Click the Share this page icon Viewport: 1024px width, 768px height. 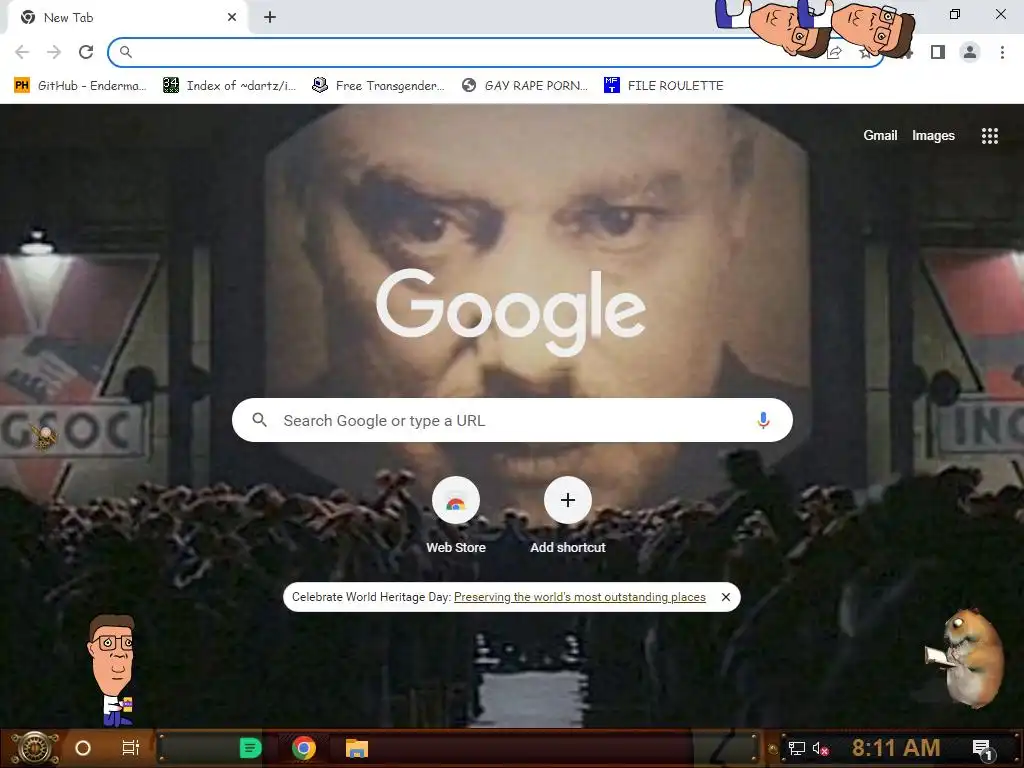coord(834,52)
